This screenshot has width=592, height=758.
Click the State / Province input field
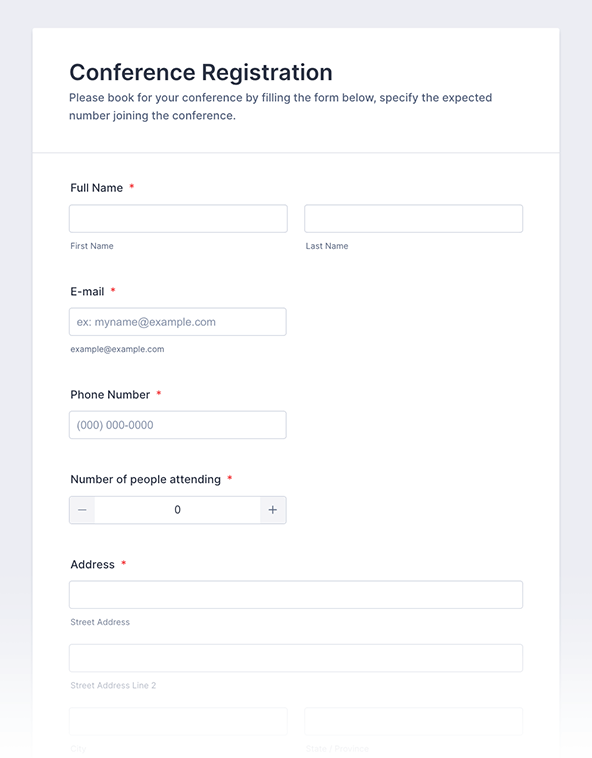click(414, 721)
